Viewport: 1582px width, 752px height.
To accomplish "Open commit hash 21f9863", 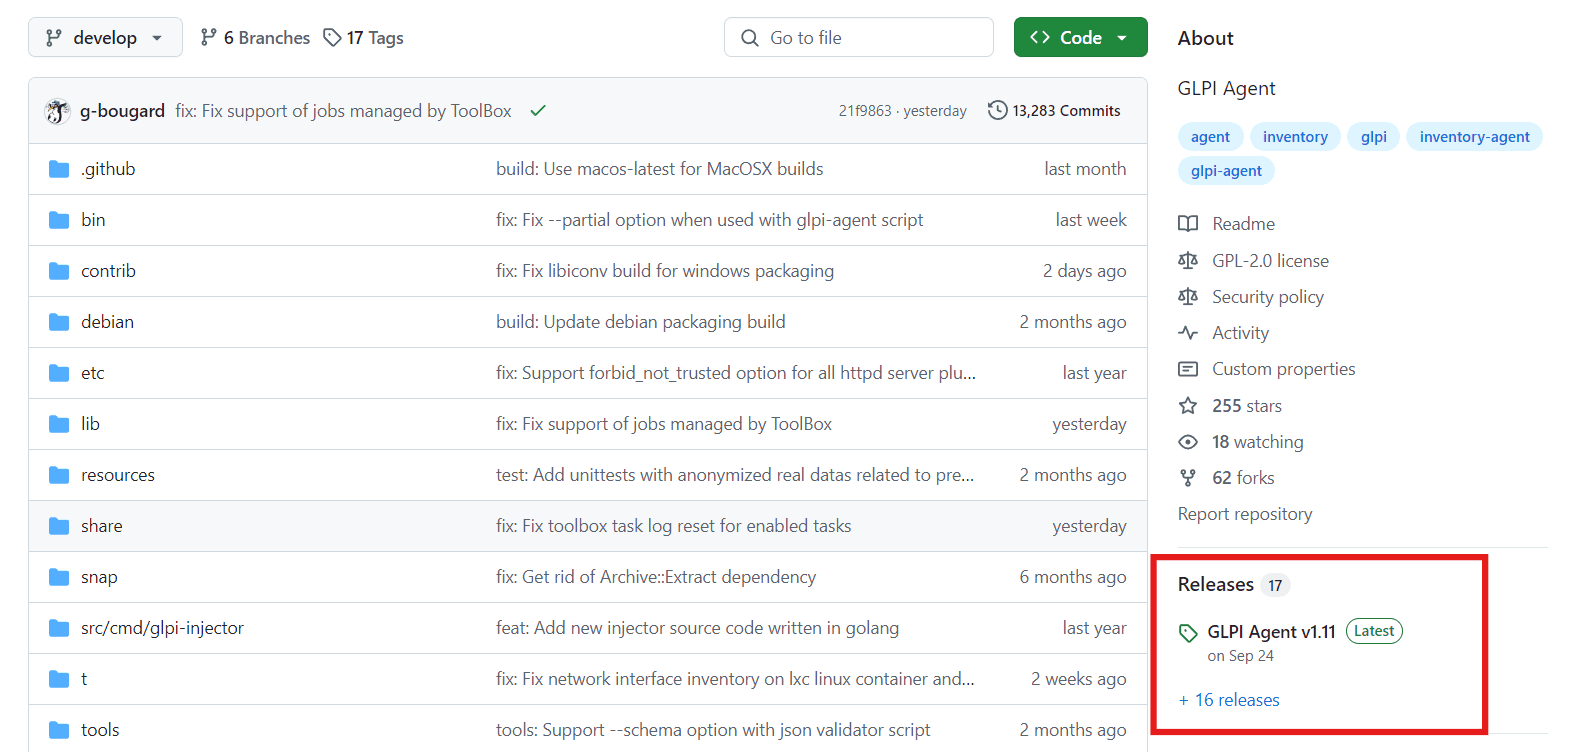I will pos(864,111).
